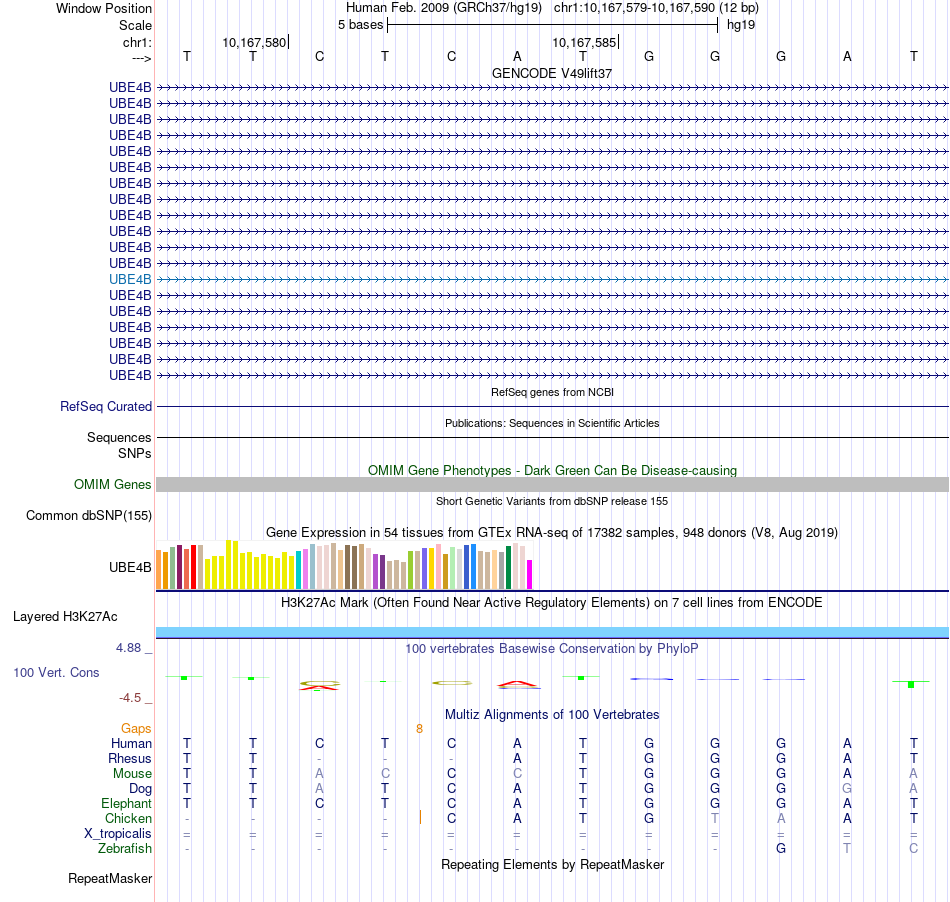Image resolution: width=950 pixels, height=902 pixels.
Task: Select the 'Chicken' alignment row label
Action: [x=128, y=818]
